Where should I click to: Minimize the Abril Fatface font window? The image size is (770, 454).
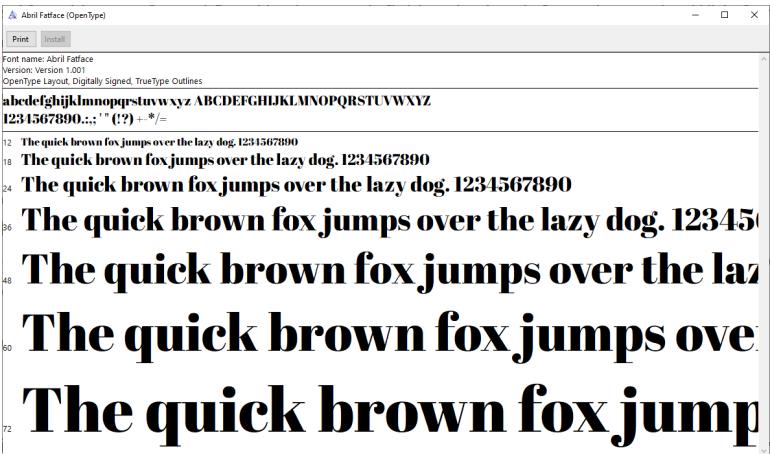pos(695,15)
